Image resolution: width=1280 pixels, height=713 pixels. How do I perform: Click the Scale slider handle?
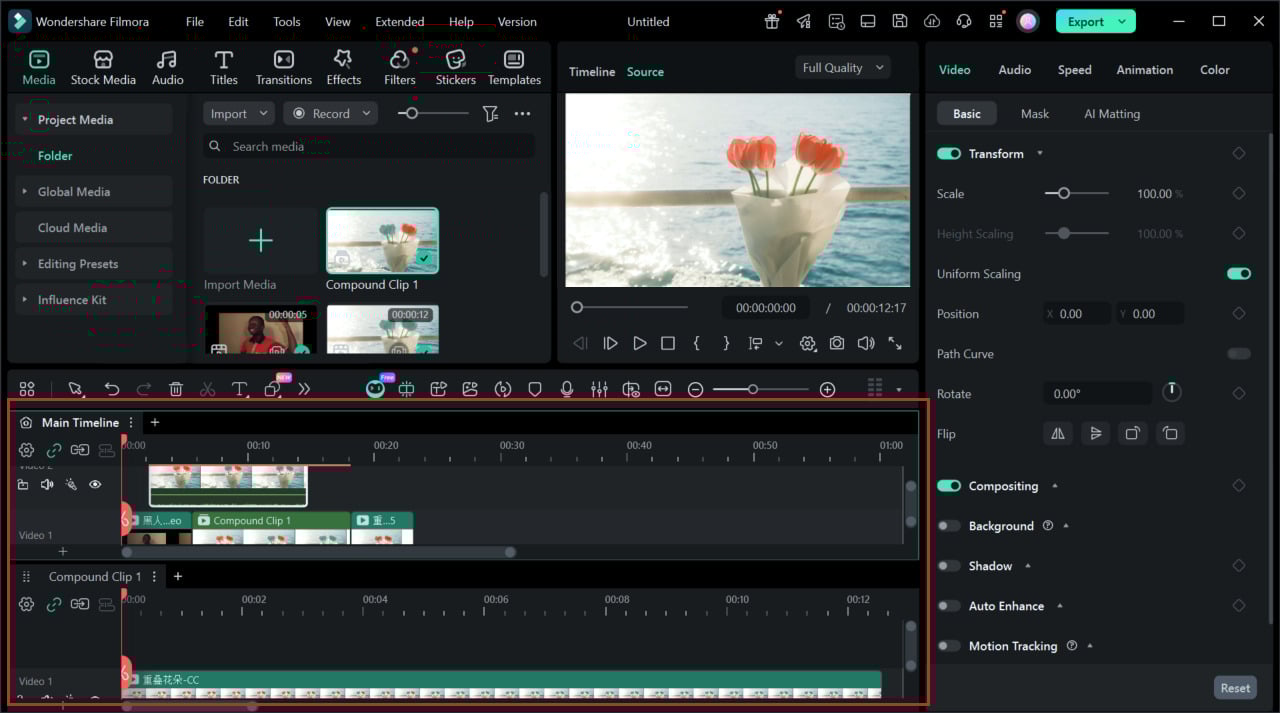pyautogui.click(x=1064, y=194)
